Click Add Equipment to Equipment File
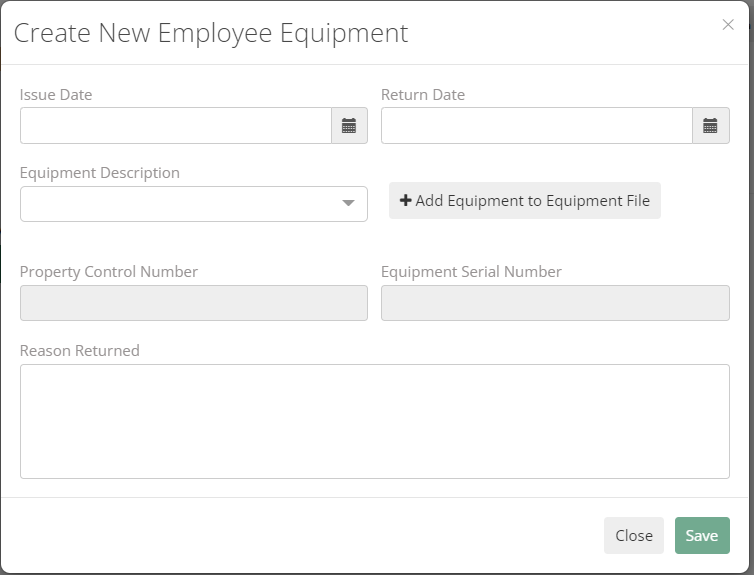Screen dimensions: 754x575 [525, 200]
